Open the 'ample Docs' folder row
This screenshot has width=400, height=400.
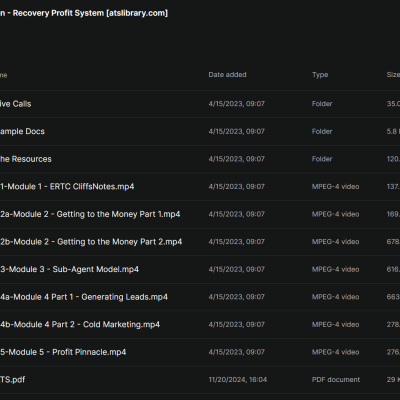pyautogui.click(x=200, y=131)
